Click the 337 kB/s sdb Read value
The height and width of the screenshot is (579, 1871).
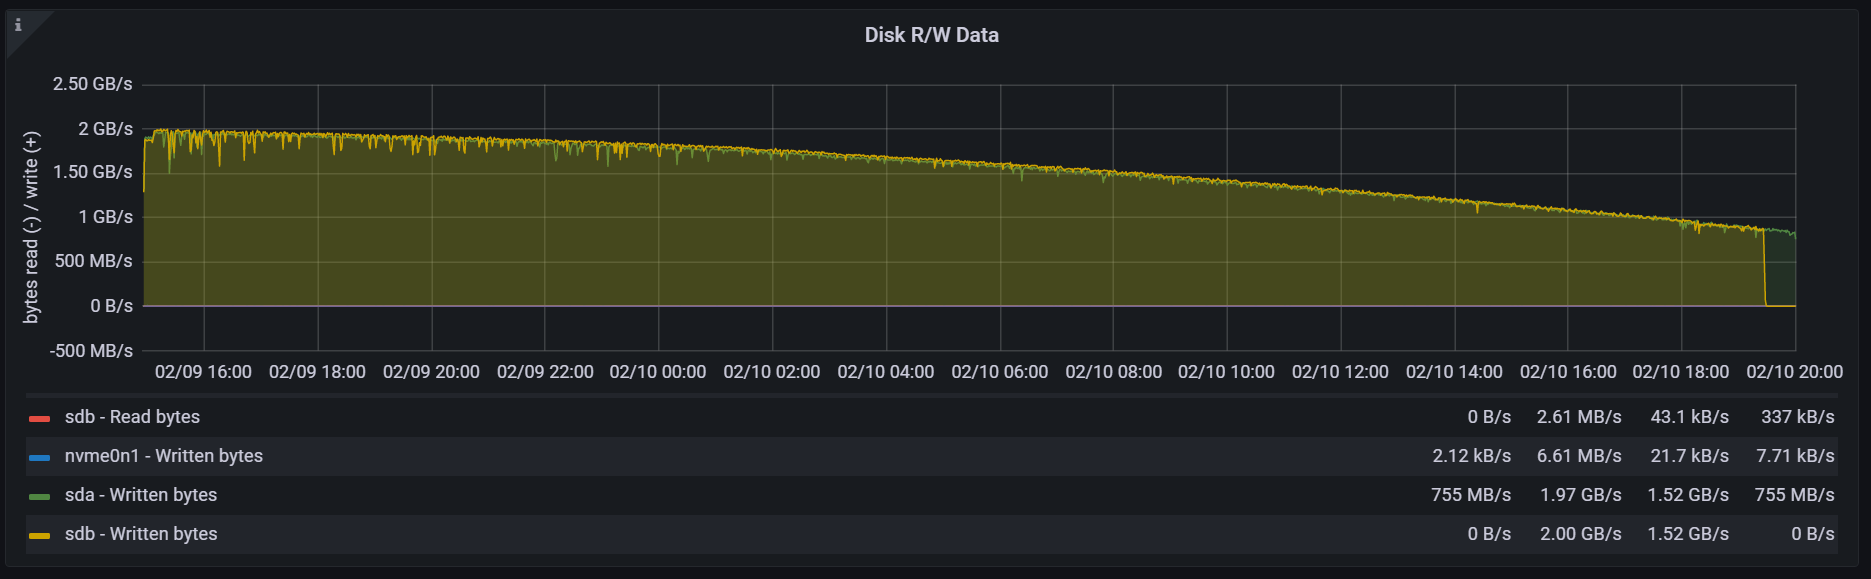1797,417
